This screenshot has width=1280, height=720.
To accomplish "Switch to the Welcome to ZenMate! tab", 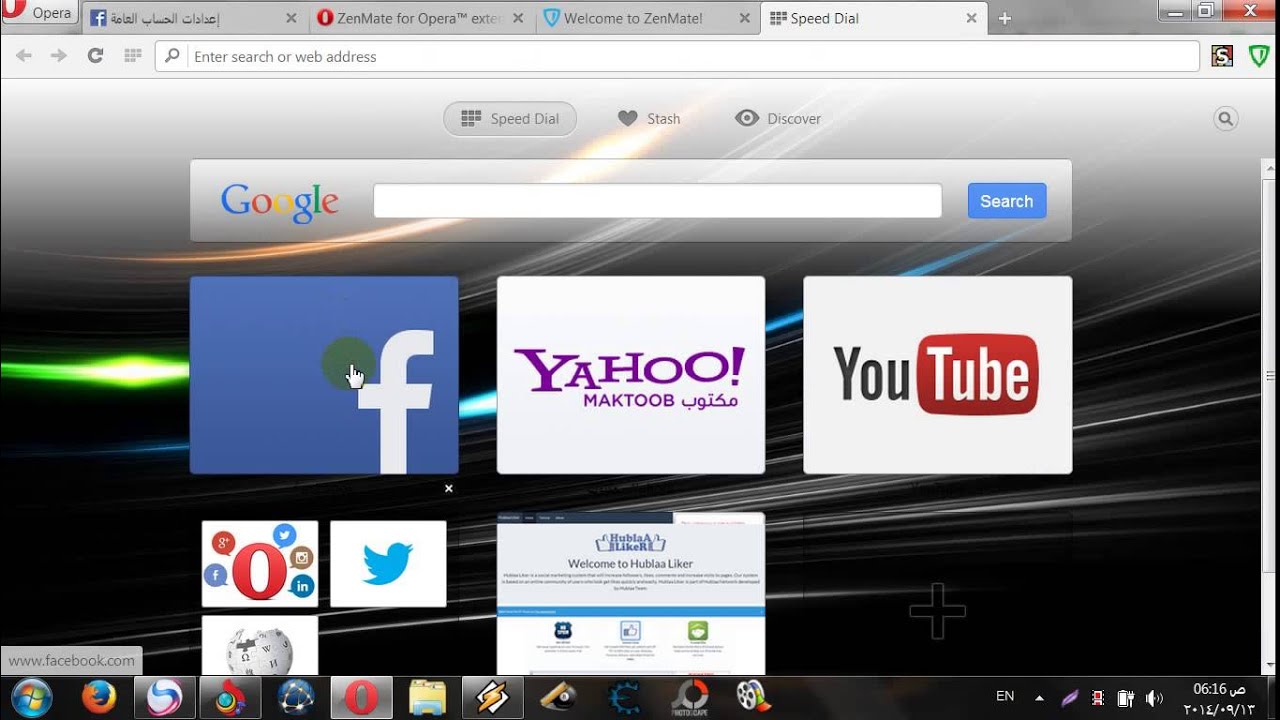I will [x=646, y=18].
